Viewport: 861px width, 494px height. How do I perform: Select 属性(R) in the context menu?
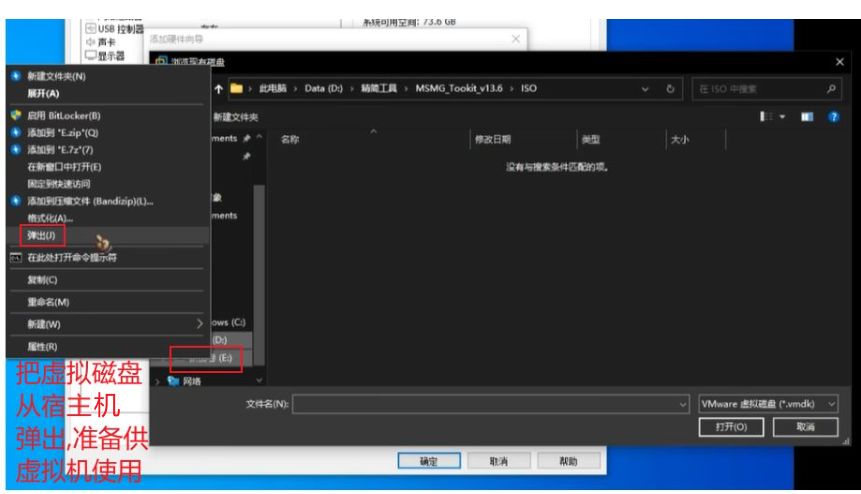42,346
